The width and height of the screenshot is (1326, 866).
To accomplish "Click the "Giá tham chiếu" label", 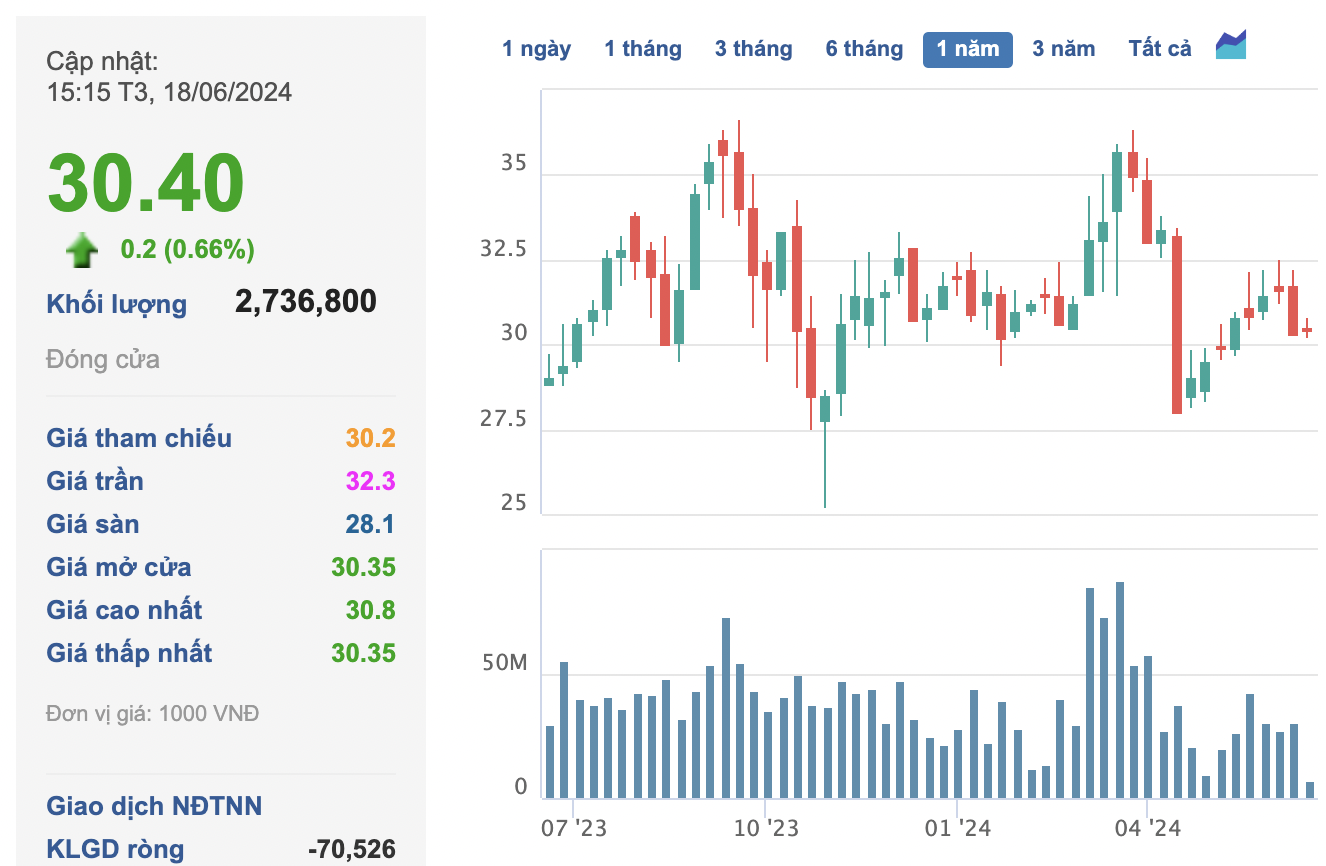I will (139, 438).
